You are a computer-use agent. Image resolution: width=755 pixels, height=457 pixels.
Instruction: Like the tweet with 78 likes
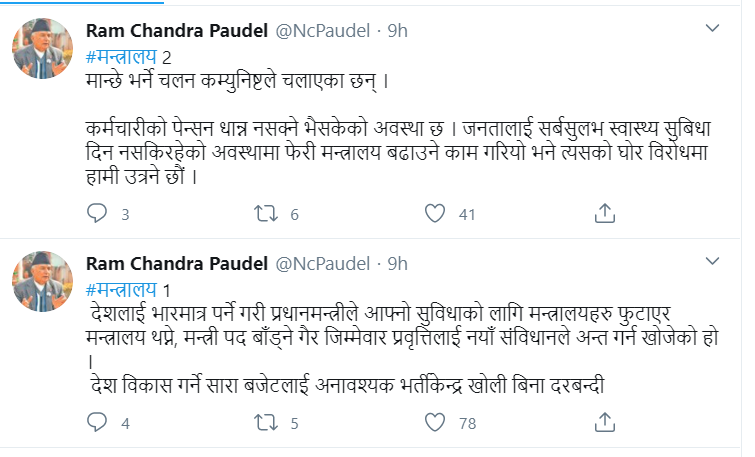point(434,424)
